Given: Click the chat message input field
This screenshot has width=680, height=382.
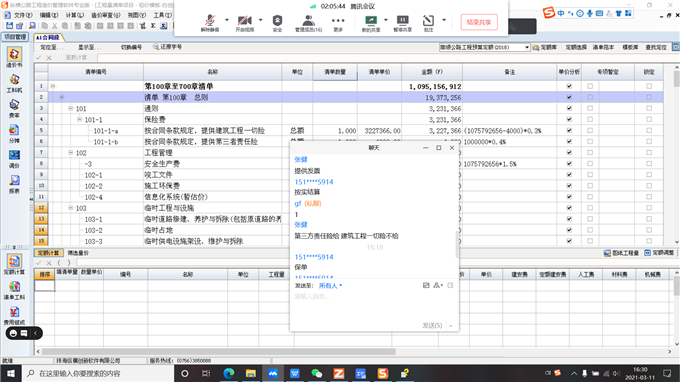Looking at the screenshot, I should tap(374, 306).
